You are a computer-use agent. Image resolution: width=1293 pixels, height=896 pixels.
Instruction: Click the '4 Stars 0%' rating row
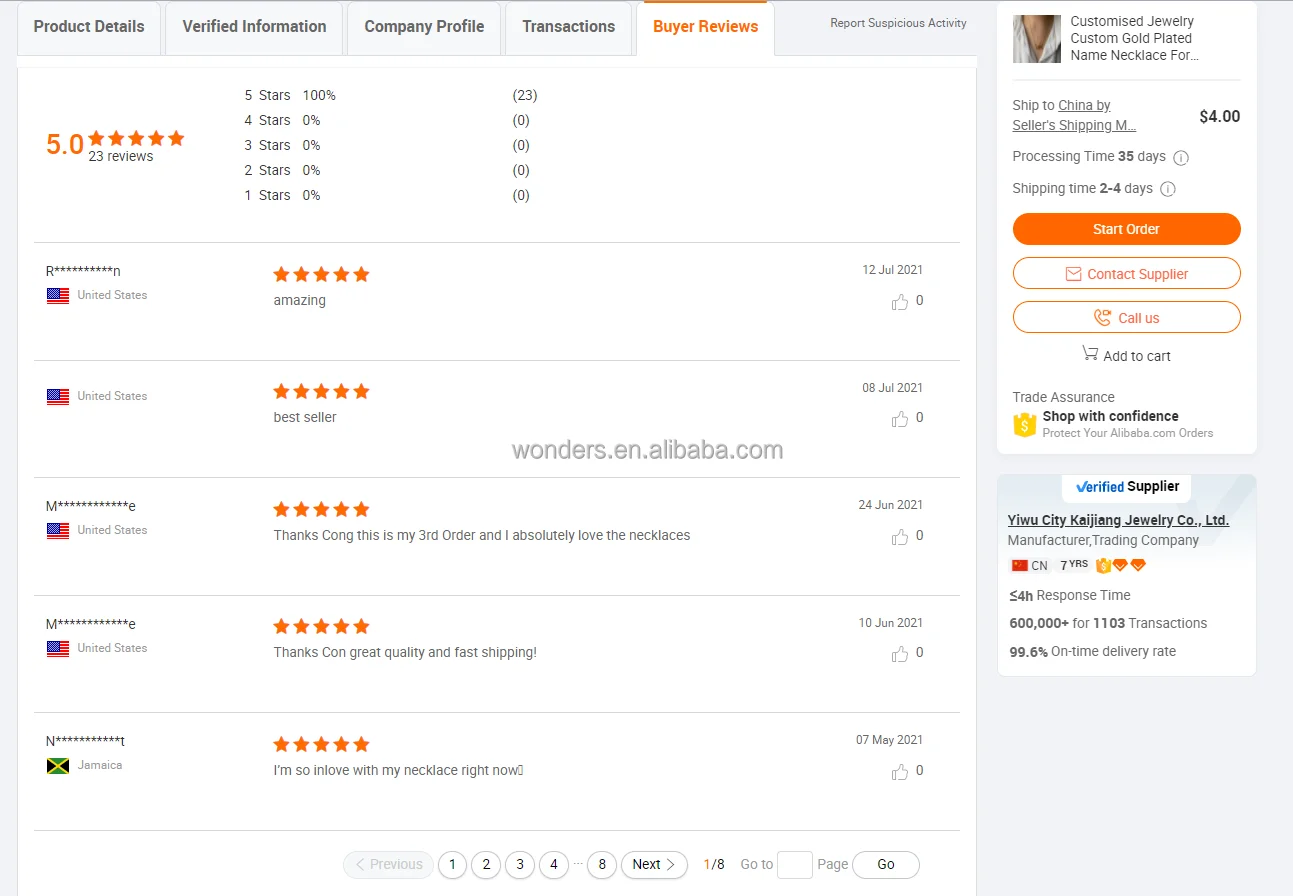(x=387, y=121)
